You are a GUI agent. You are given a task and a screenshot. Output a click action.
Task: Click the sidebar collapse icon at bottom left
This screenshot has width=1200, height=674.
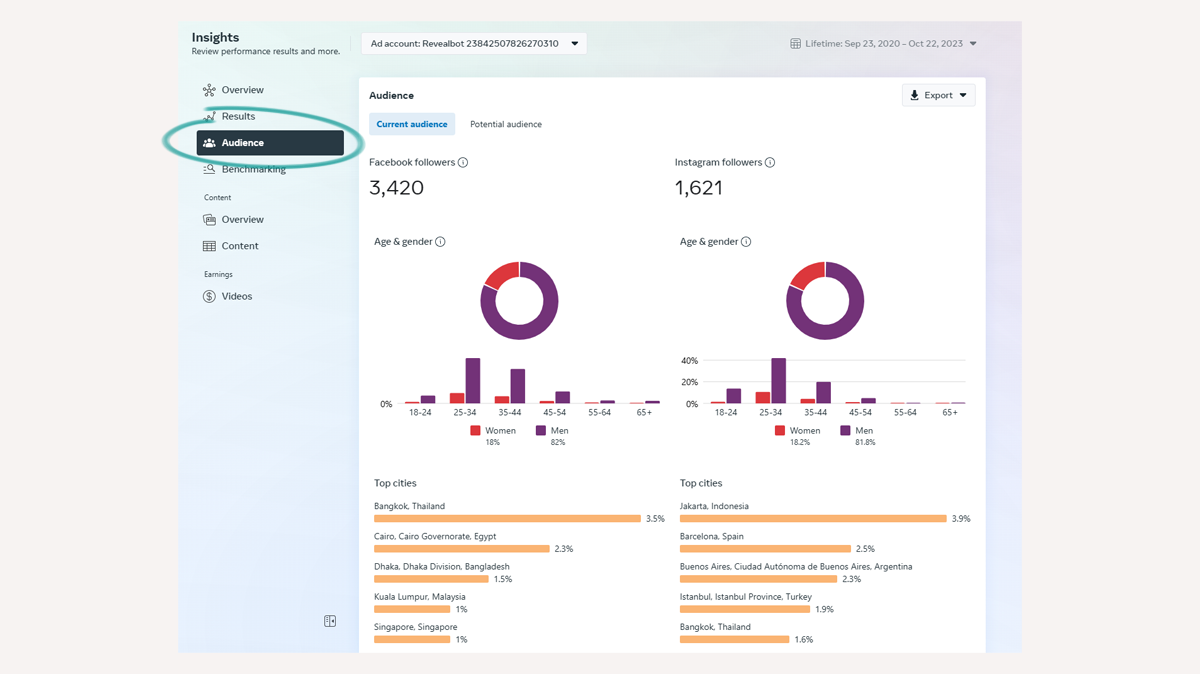point(329,620)
